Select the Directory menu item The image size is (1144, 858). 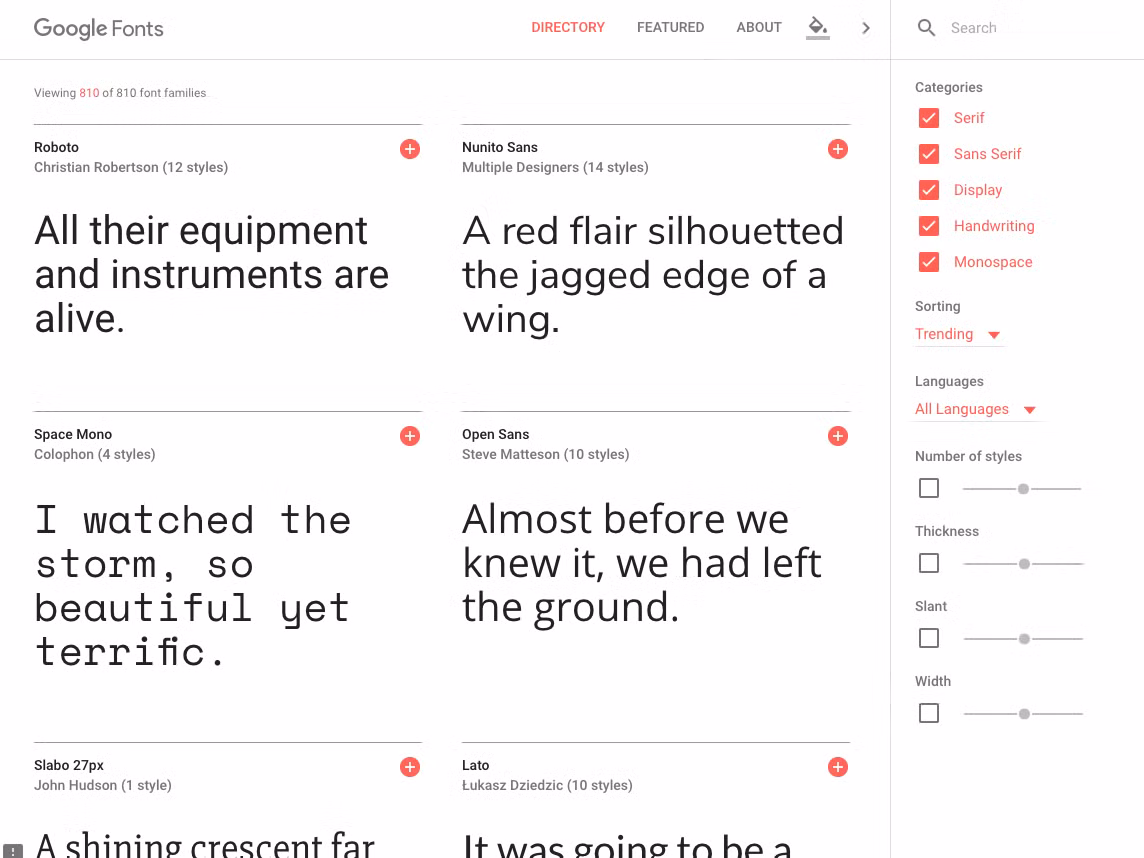568,27
